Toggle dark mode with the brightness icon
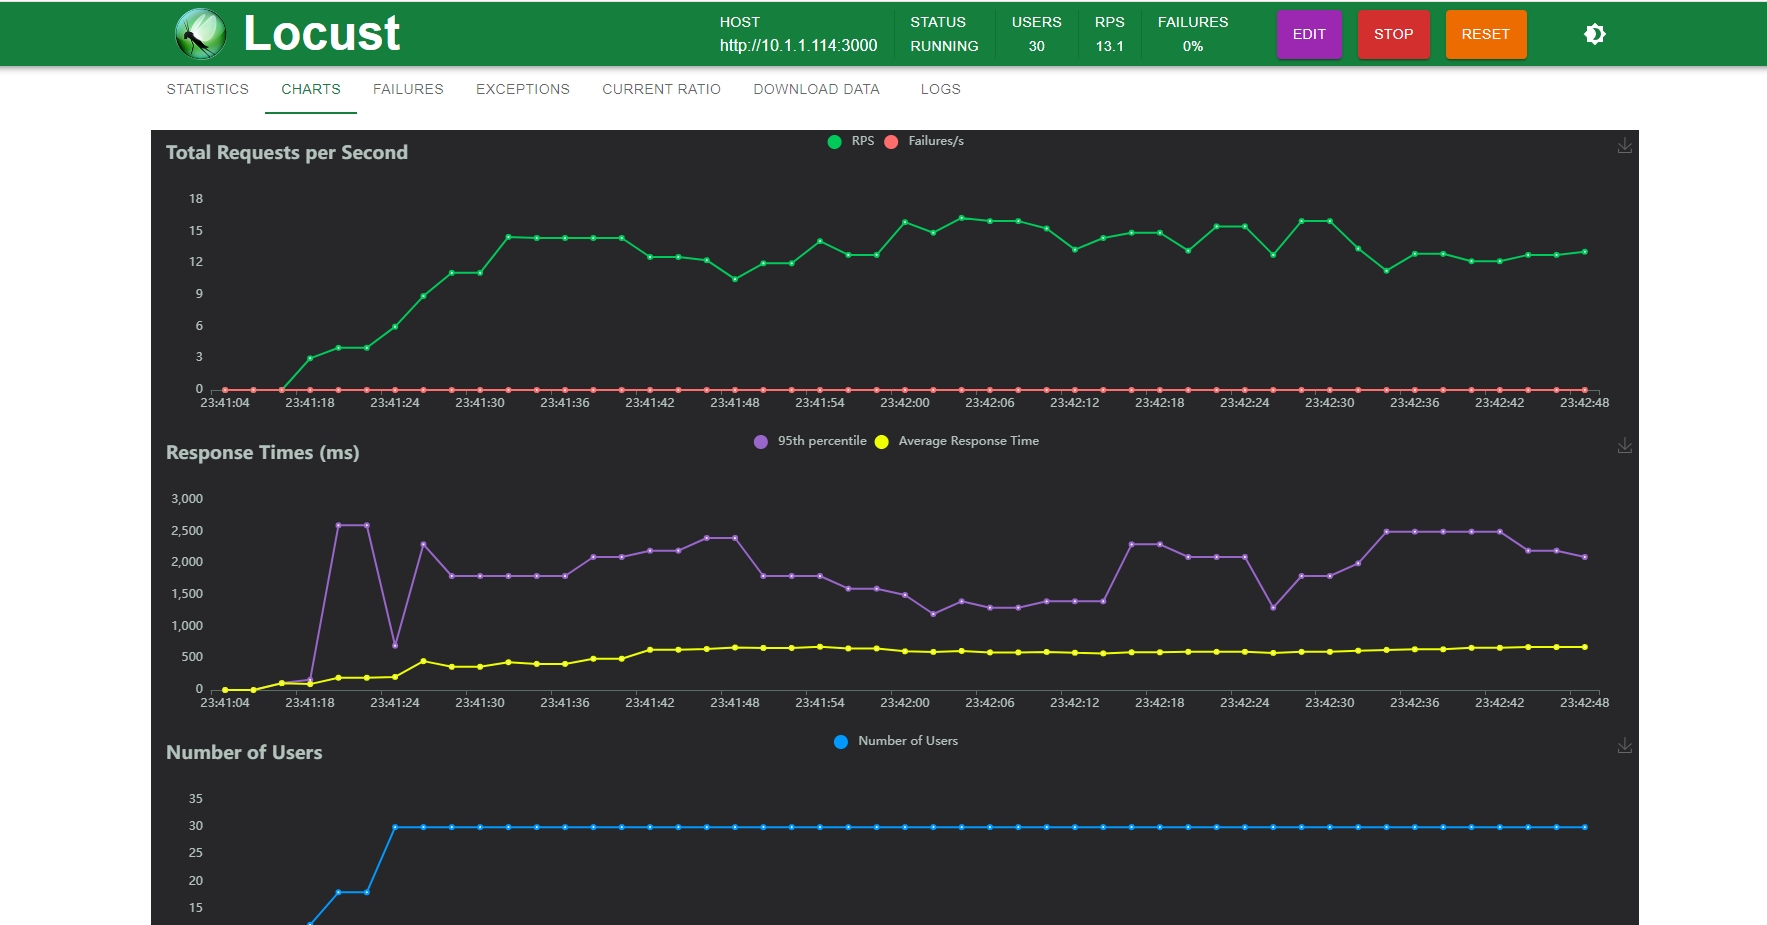Screen dimensions: 1767x925 [1595, 34]
